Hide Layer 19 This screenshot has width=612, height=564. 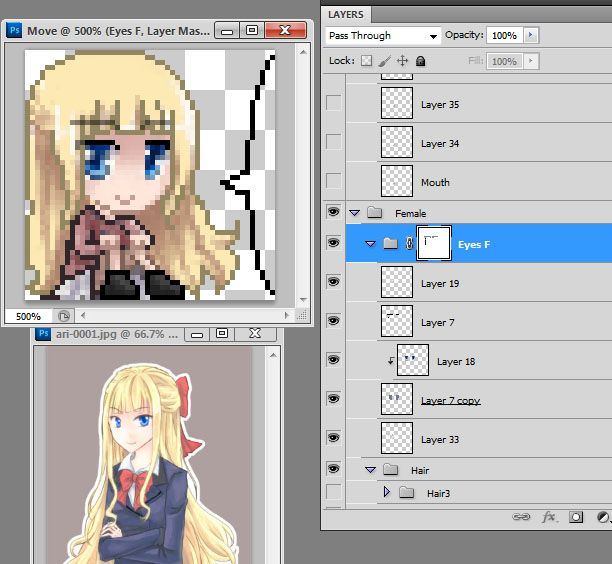[x=333, y=281]
